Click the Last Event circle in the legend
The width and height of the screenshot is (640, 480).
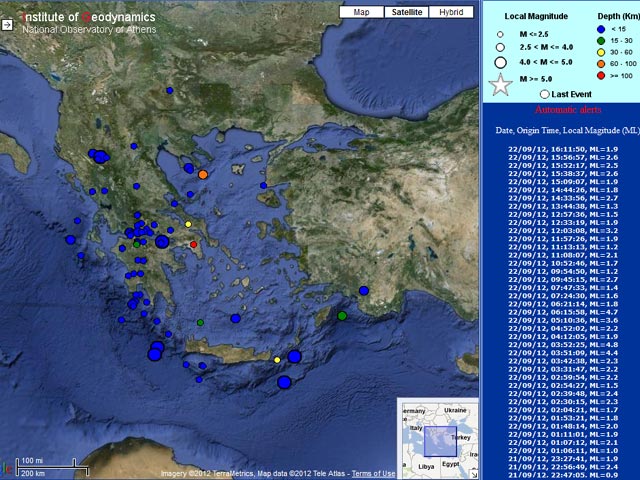[x=544, y=94]
